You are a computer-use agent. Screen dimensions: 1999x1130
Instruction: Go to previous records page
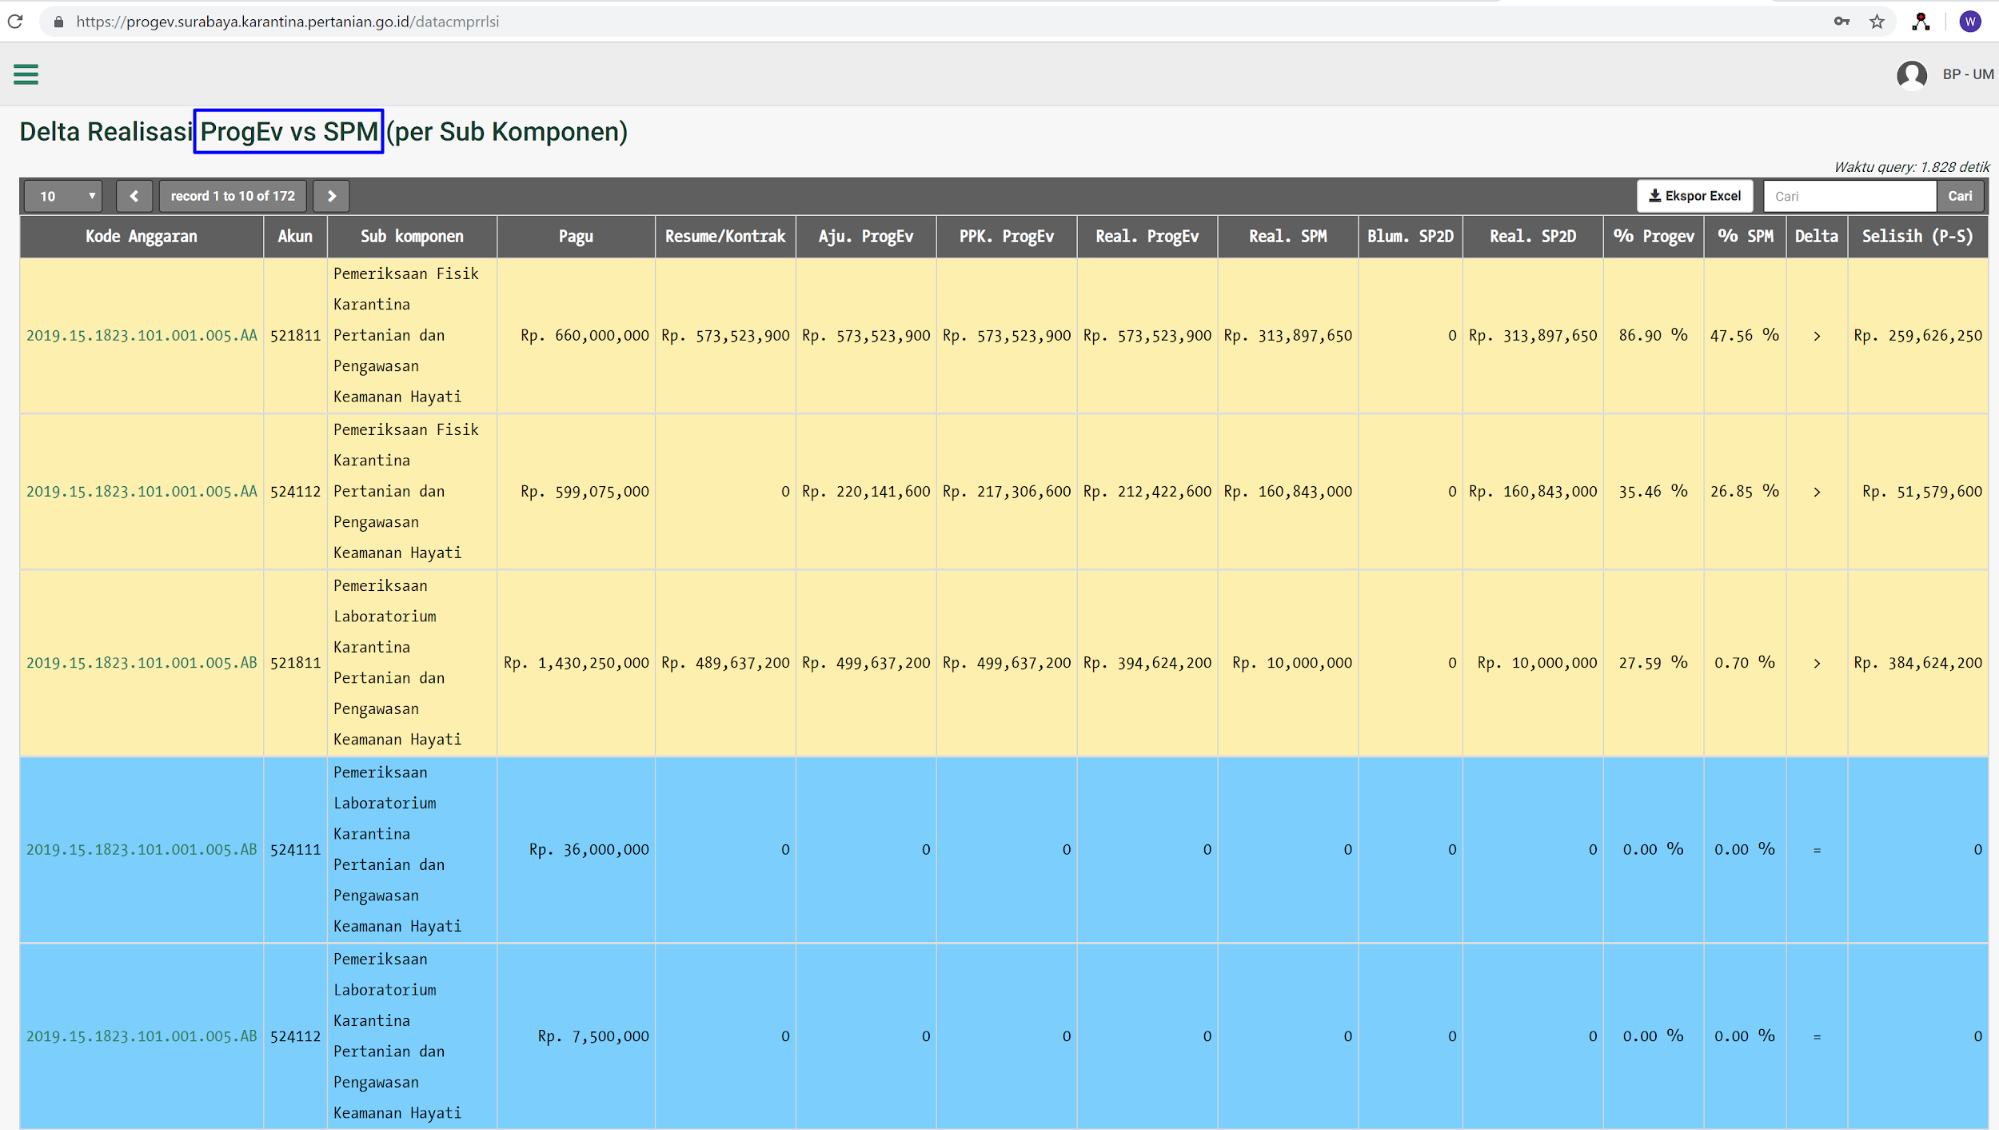(x=134, y=196)
